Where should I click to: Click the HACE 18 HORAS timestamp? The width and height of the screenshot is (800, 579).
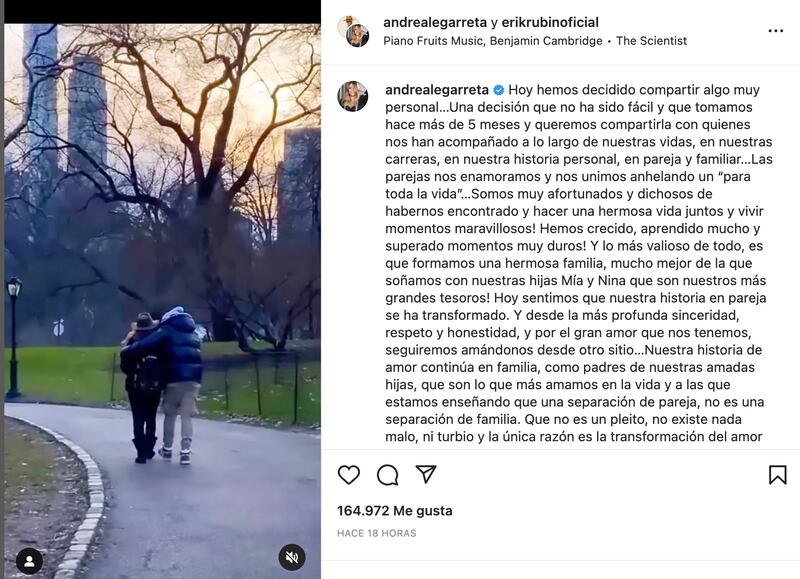[x=377, y=533]
